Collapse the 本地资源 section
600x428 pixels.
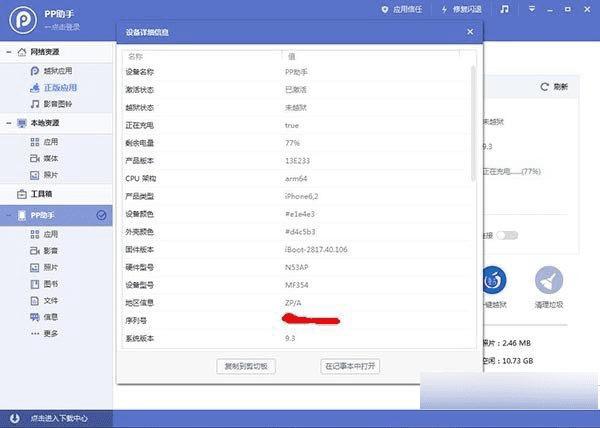pos(8,123)
